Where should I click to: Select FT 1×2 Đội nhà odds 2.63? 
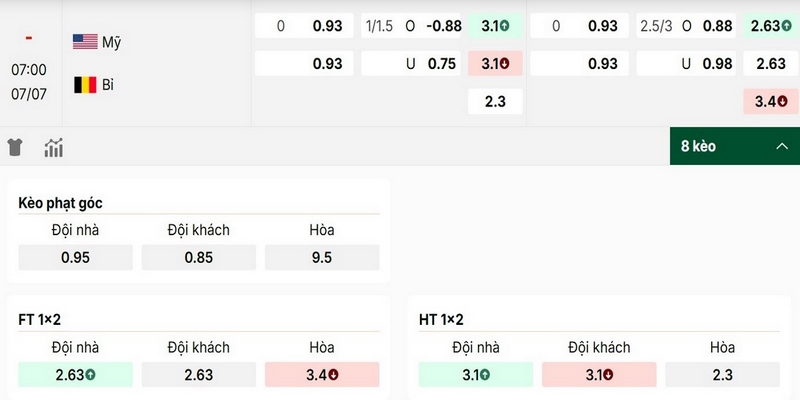[x=76, y=375]
